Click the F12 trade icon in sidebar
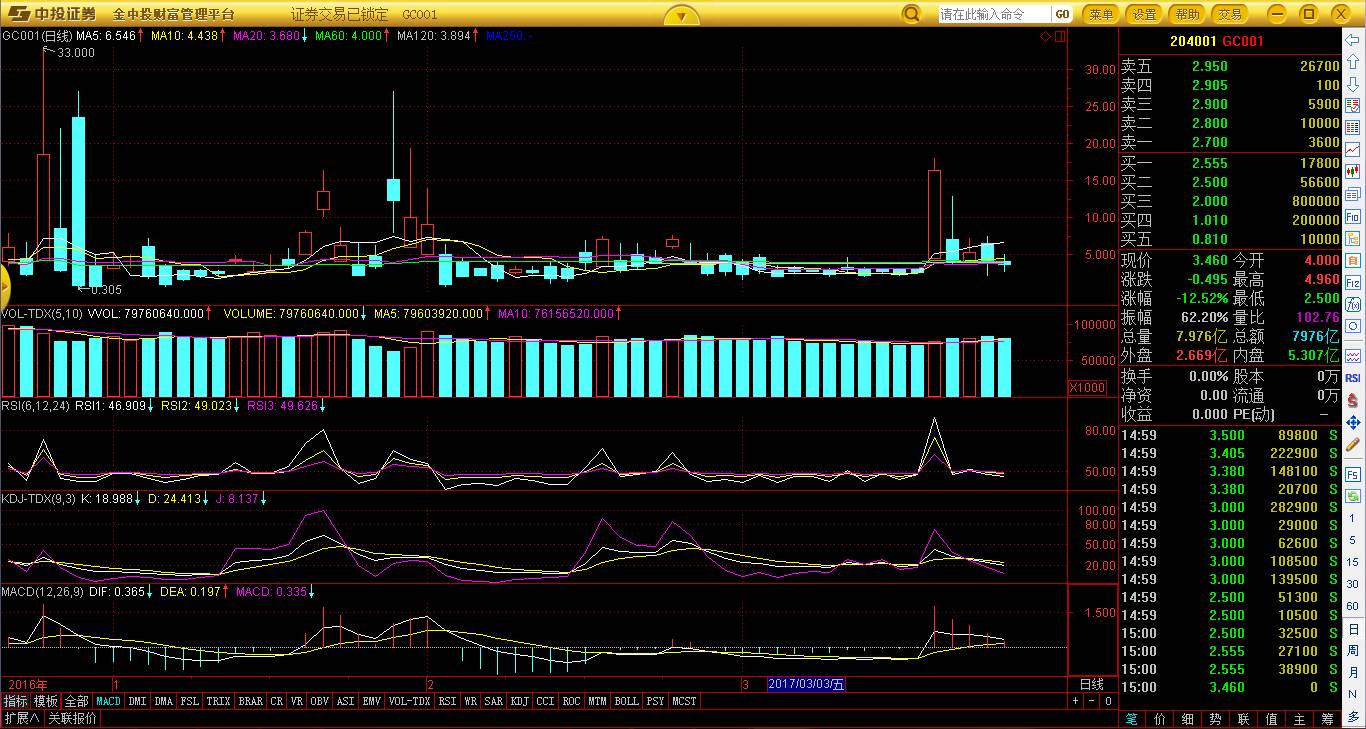 tap(1353, 283)
